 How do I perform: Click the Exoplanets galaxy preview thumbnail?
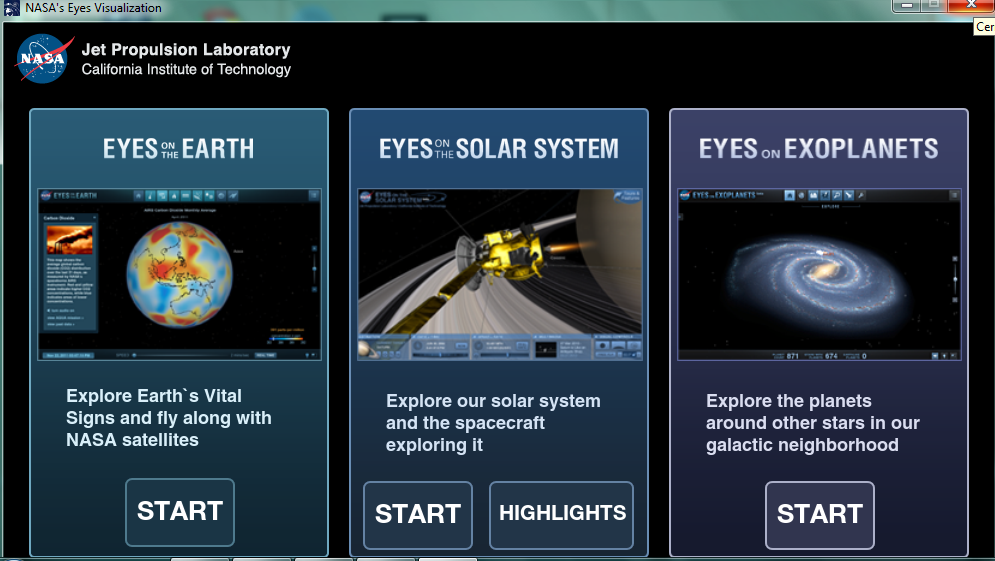tap(819, 274)
